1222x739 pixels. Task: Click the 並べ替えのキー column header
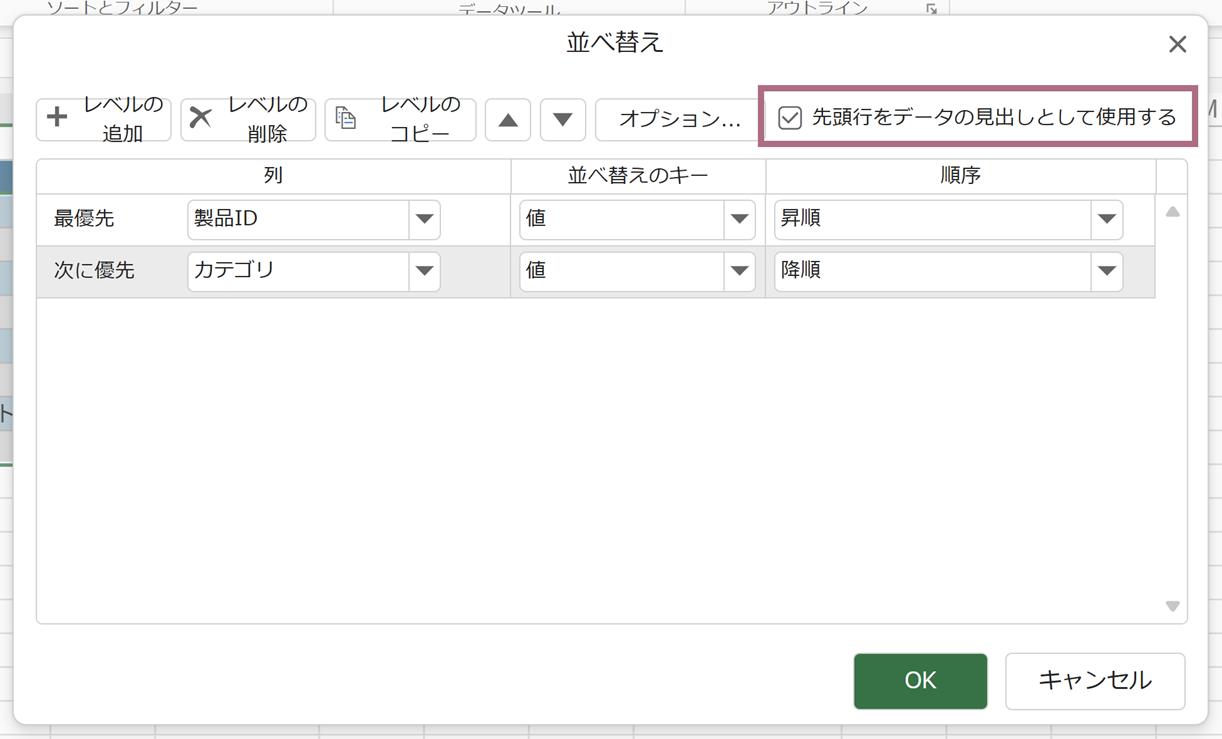[638, 176]
